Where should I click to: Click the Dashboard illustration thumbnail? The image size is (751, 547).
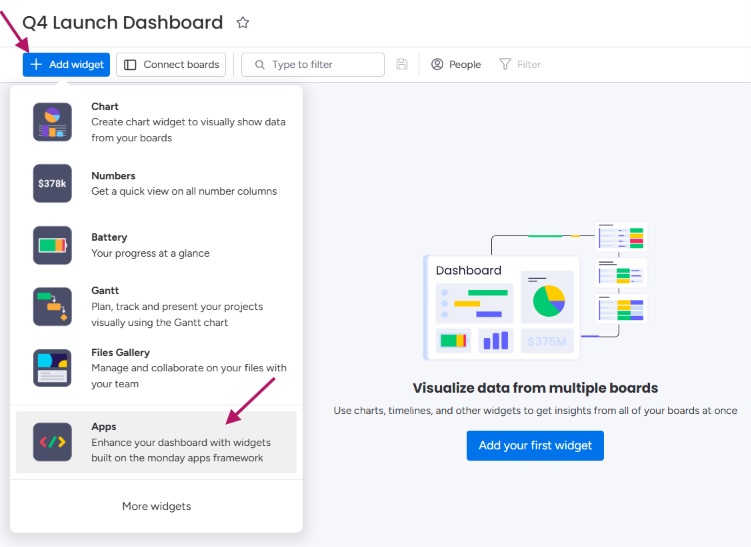[535, 291]
